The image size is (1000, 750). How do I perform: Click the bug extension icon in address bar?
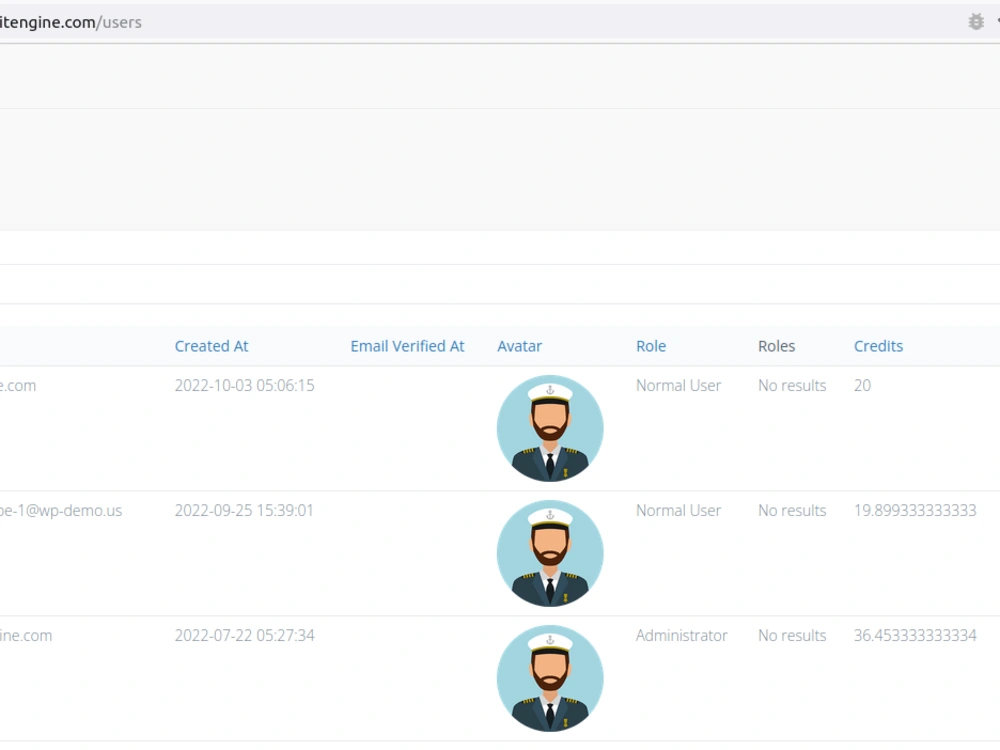pos(976,22)
